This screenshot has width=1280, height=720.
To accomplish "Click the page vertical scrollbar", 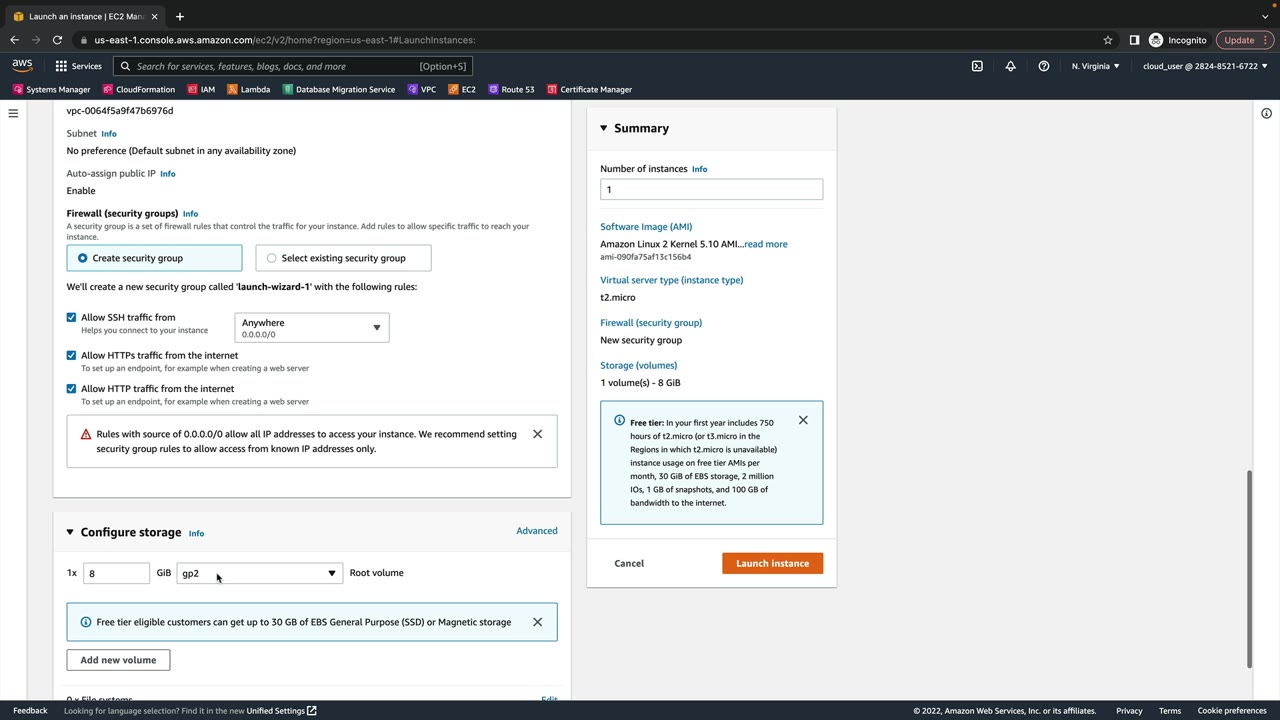I will [1249, 568].
